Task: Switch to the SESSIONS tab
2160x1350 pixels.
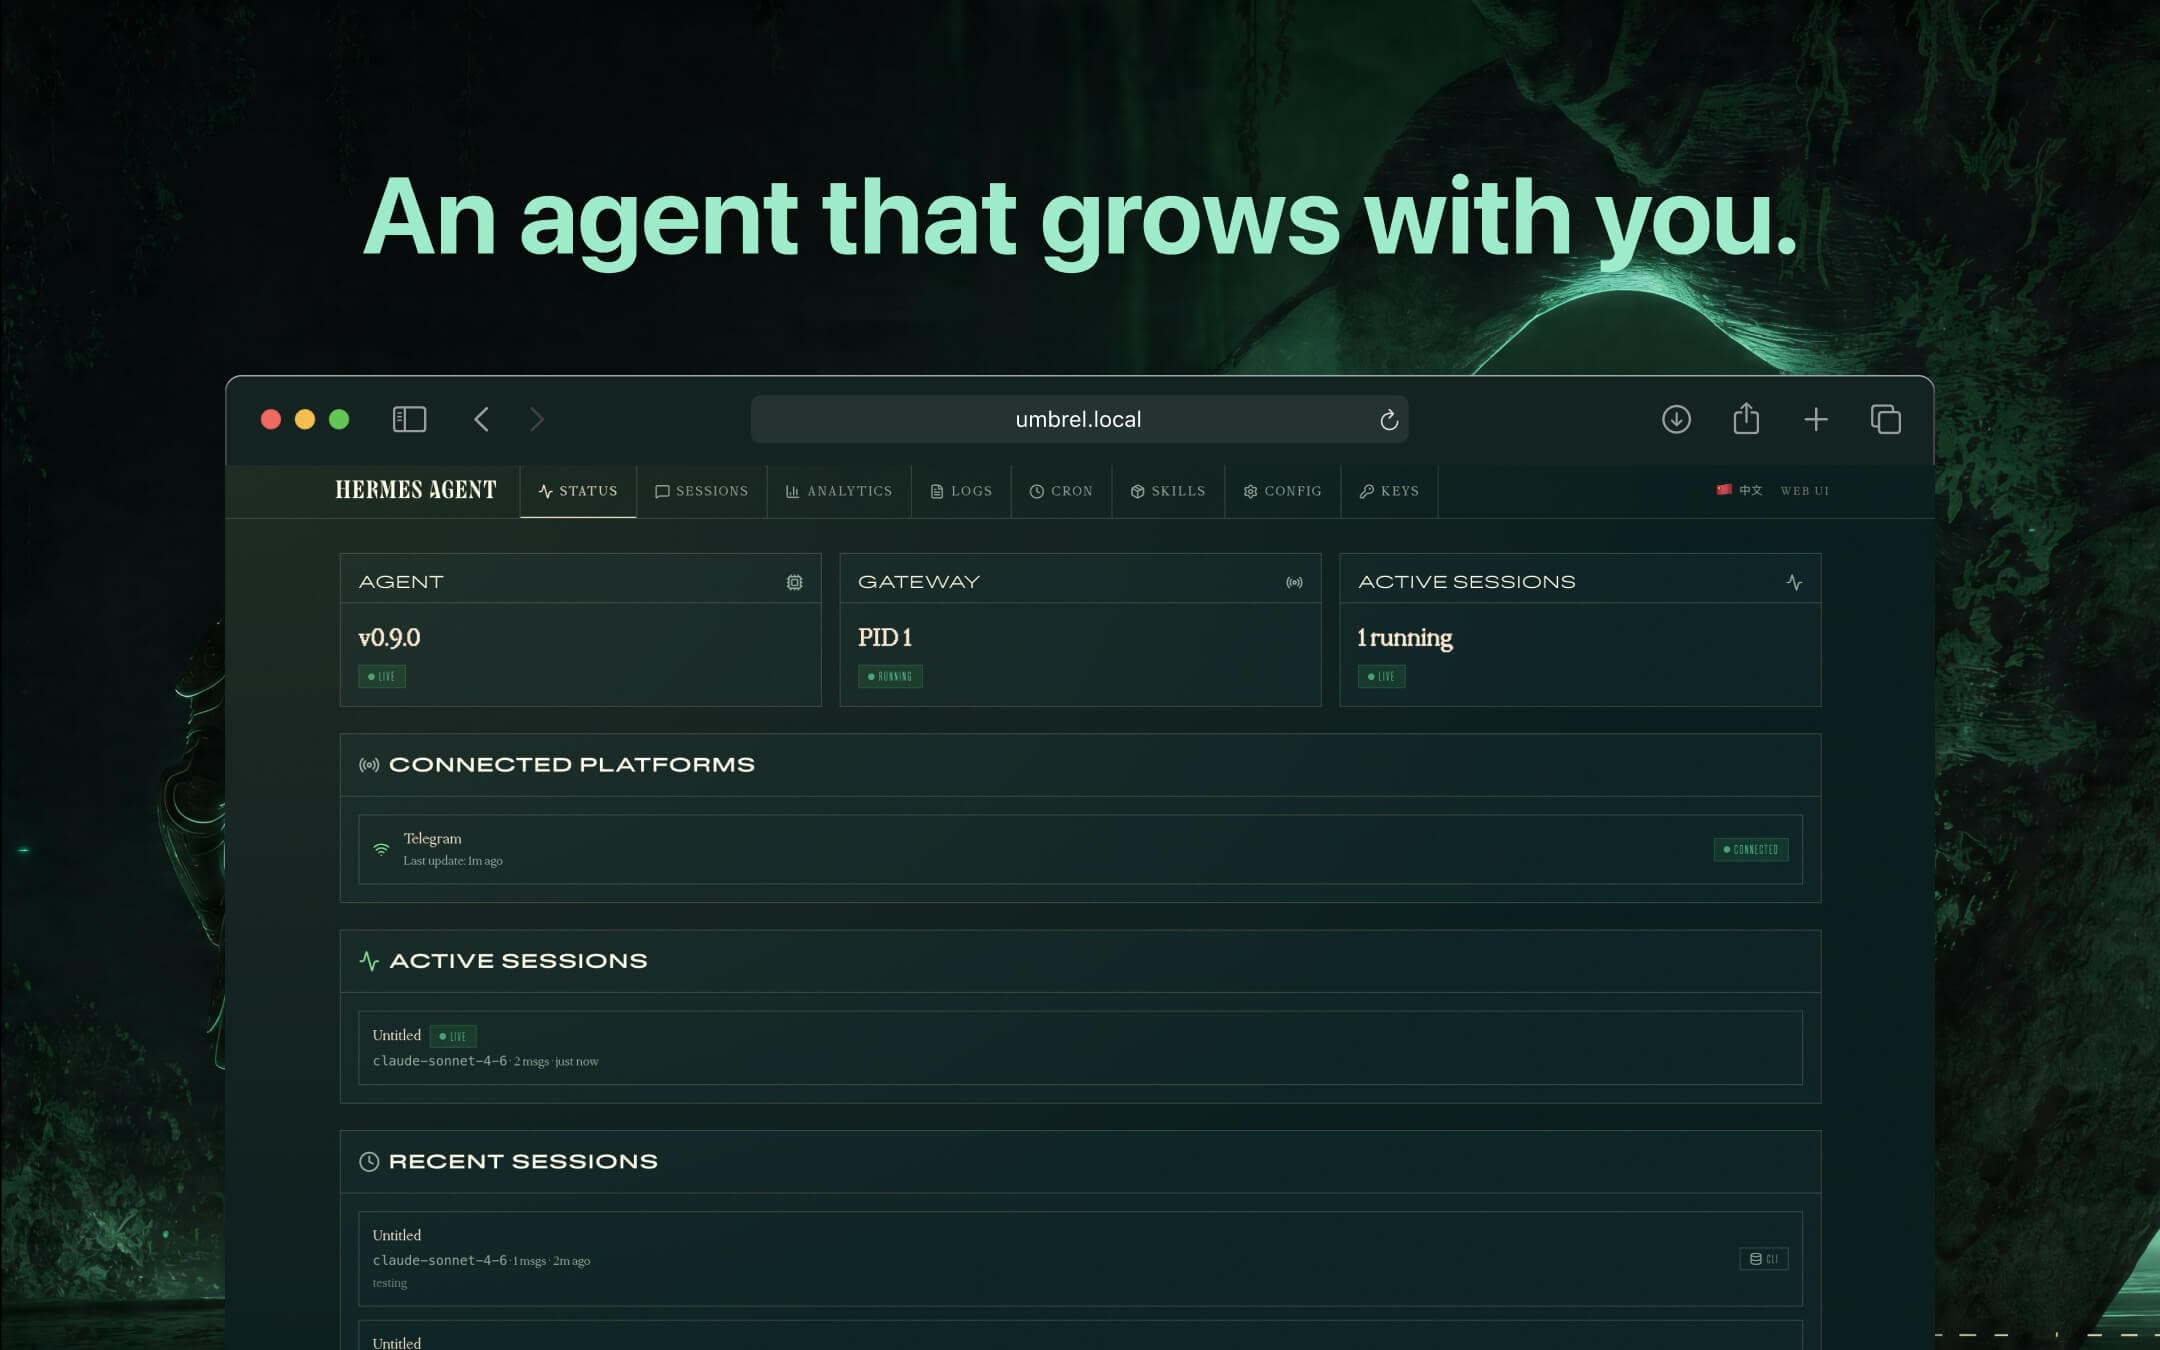Action: point(701,491)
